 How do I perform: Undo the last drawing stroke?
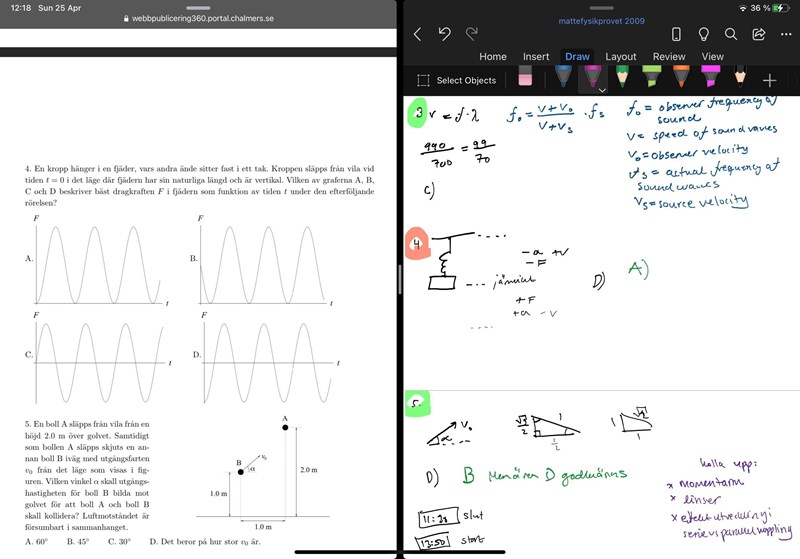[445, 34]
